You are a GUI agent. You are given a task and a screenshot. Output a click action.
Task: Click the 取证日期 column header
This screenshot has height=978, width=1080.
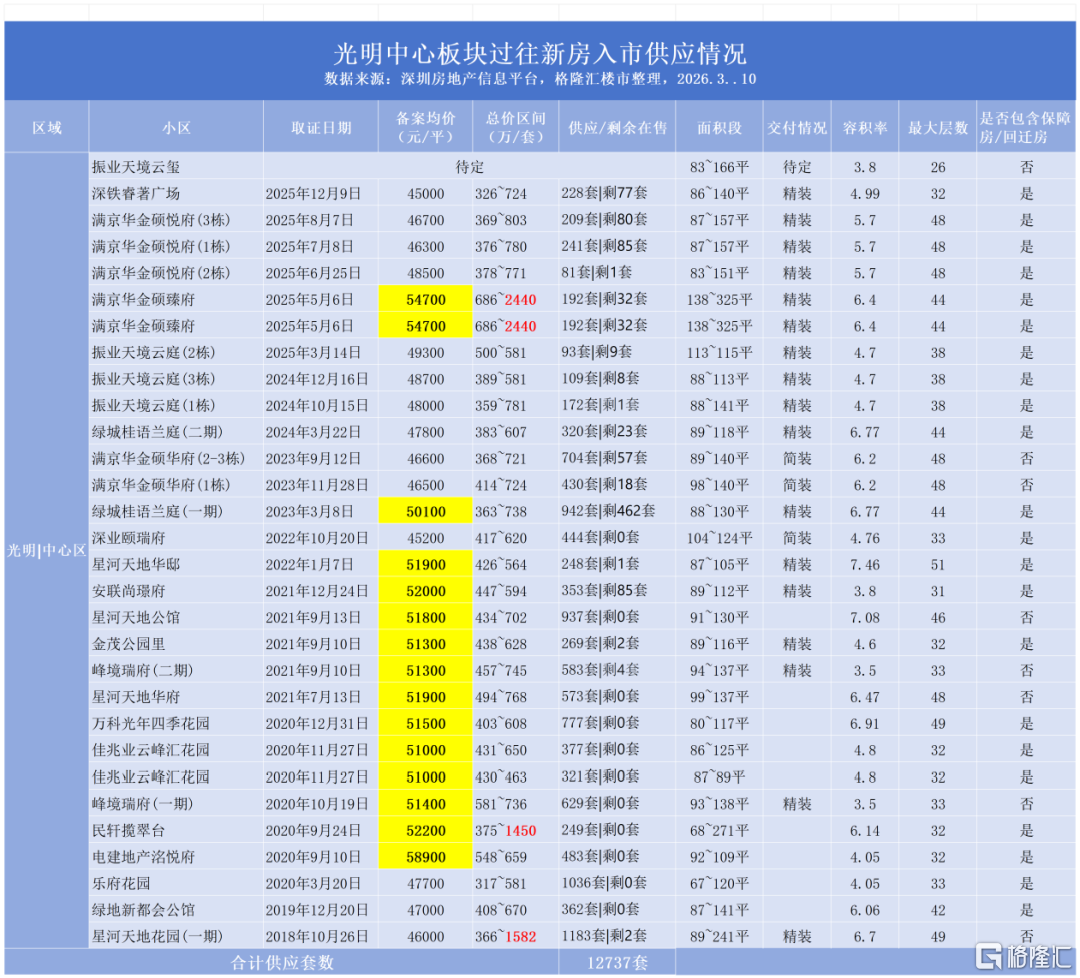click(321, 128)
